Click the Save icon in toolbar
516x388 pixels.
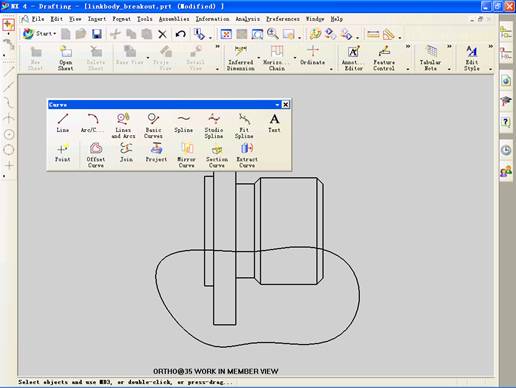point(97,34)
